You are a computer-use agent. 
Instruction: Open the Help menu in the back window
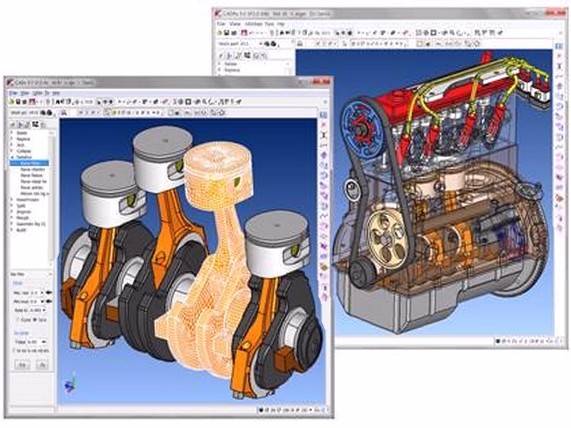click(x=281, y=24)
